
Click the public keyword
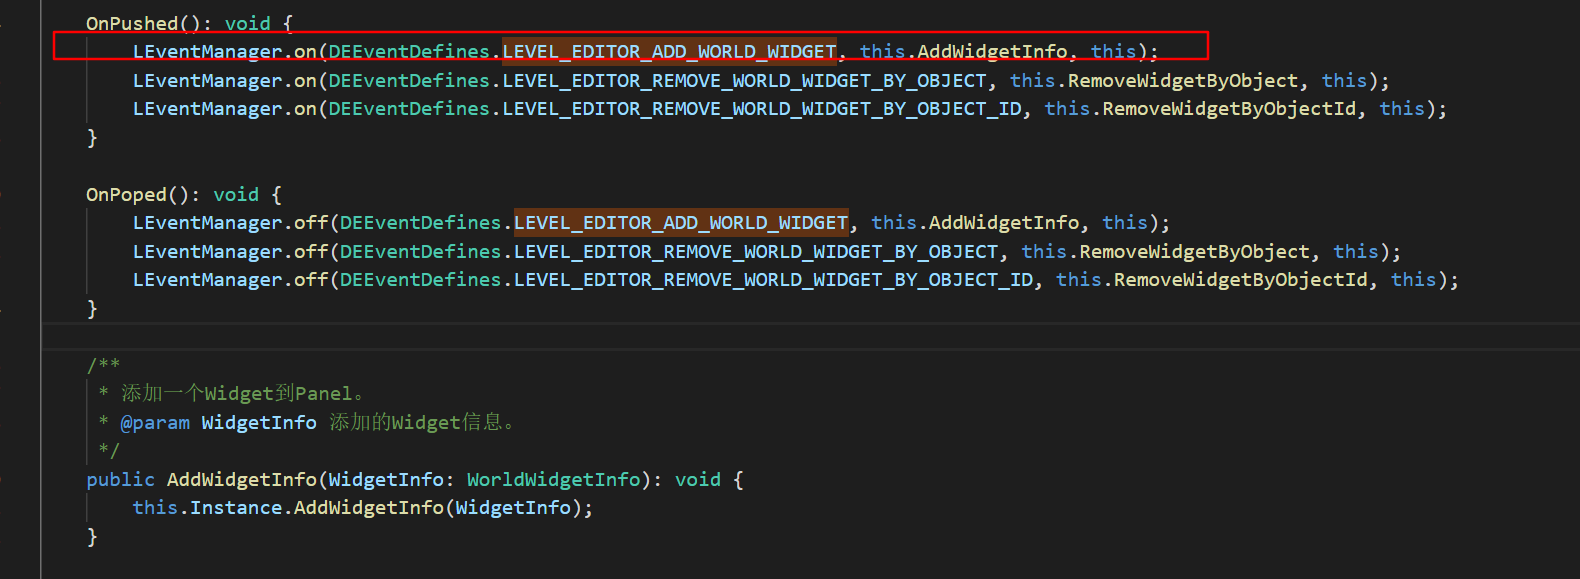[x=121, y=479]
